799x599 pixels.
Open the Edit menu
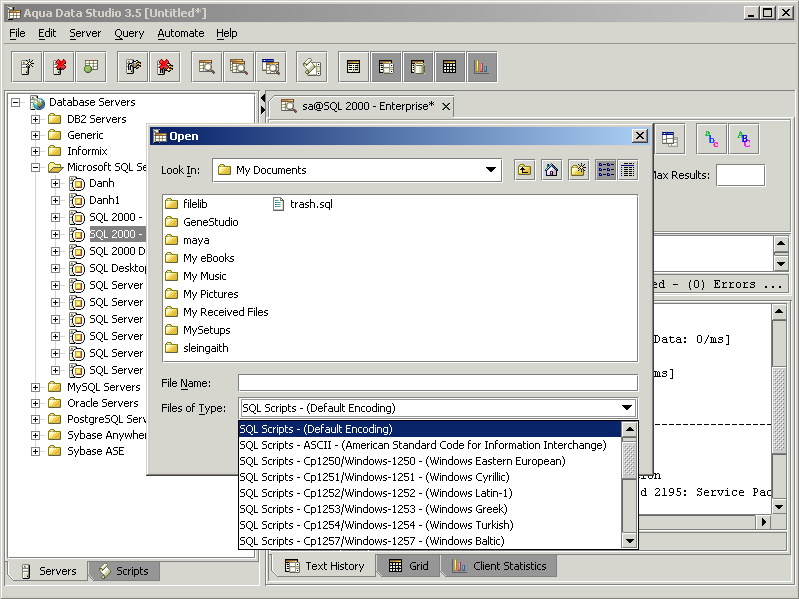(x=47, y=33)
